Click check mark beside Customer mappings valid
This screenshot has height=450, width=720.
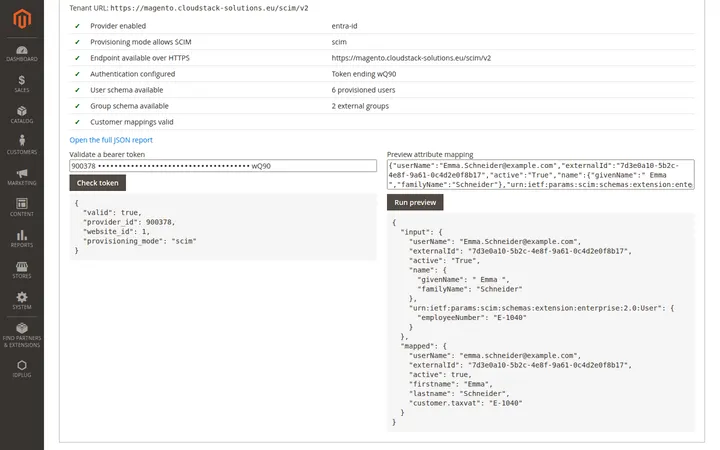tap(77, 122)
